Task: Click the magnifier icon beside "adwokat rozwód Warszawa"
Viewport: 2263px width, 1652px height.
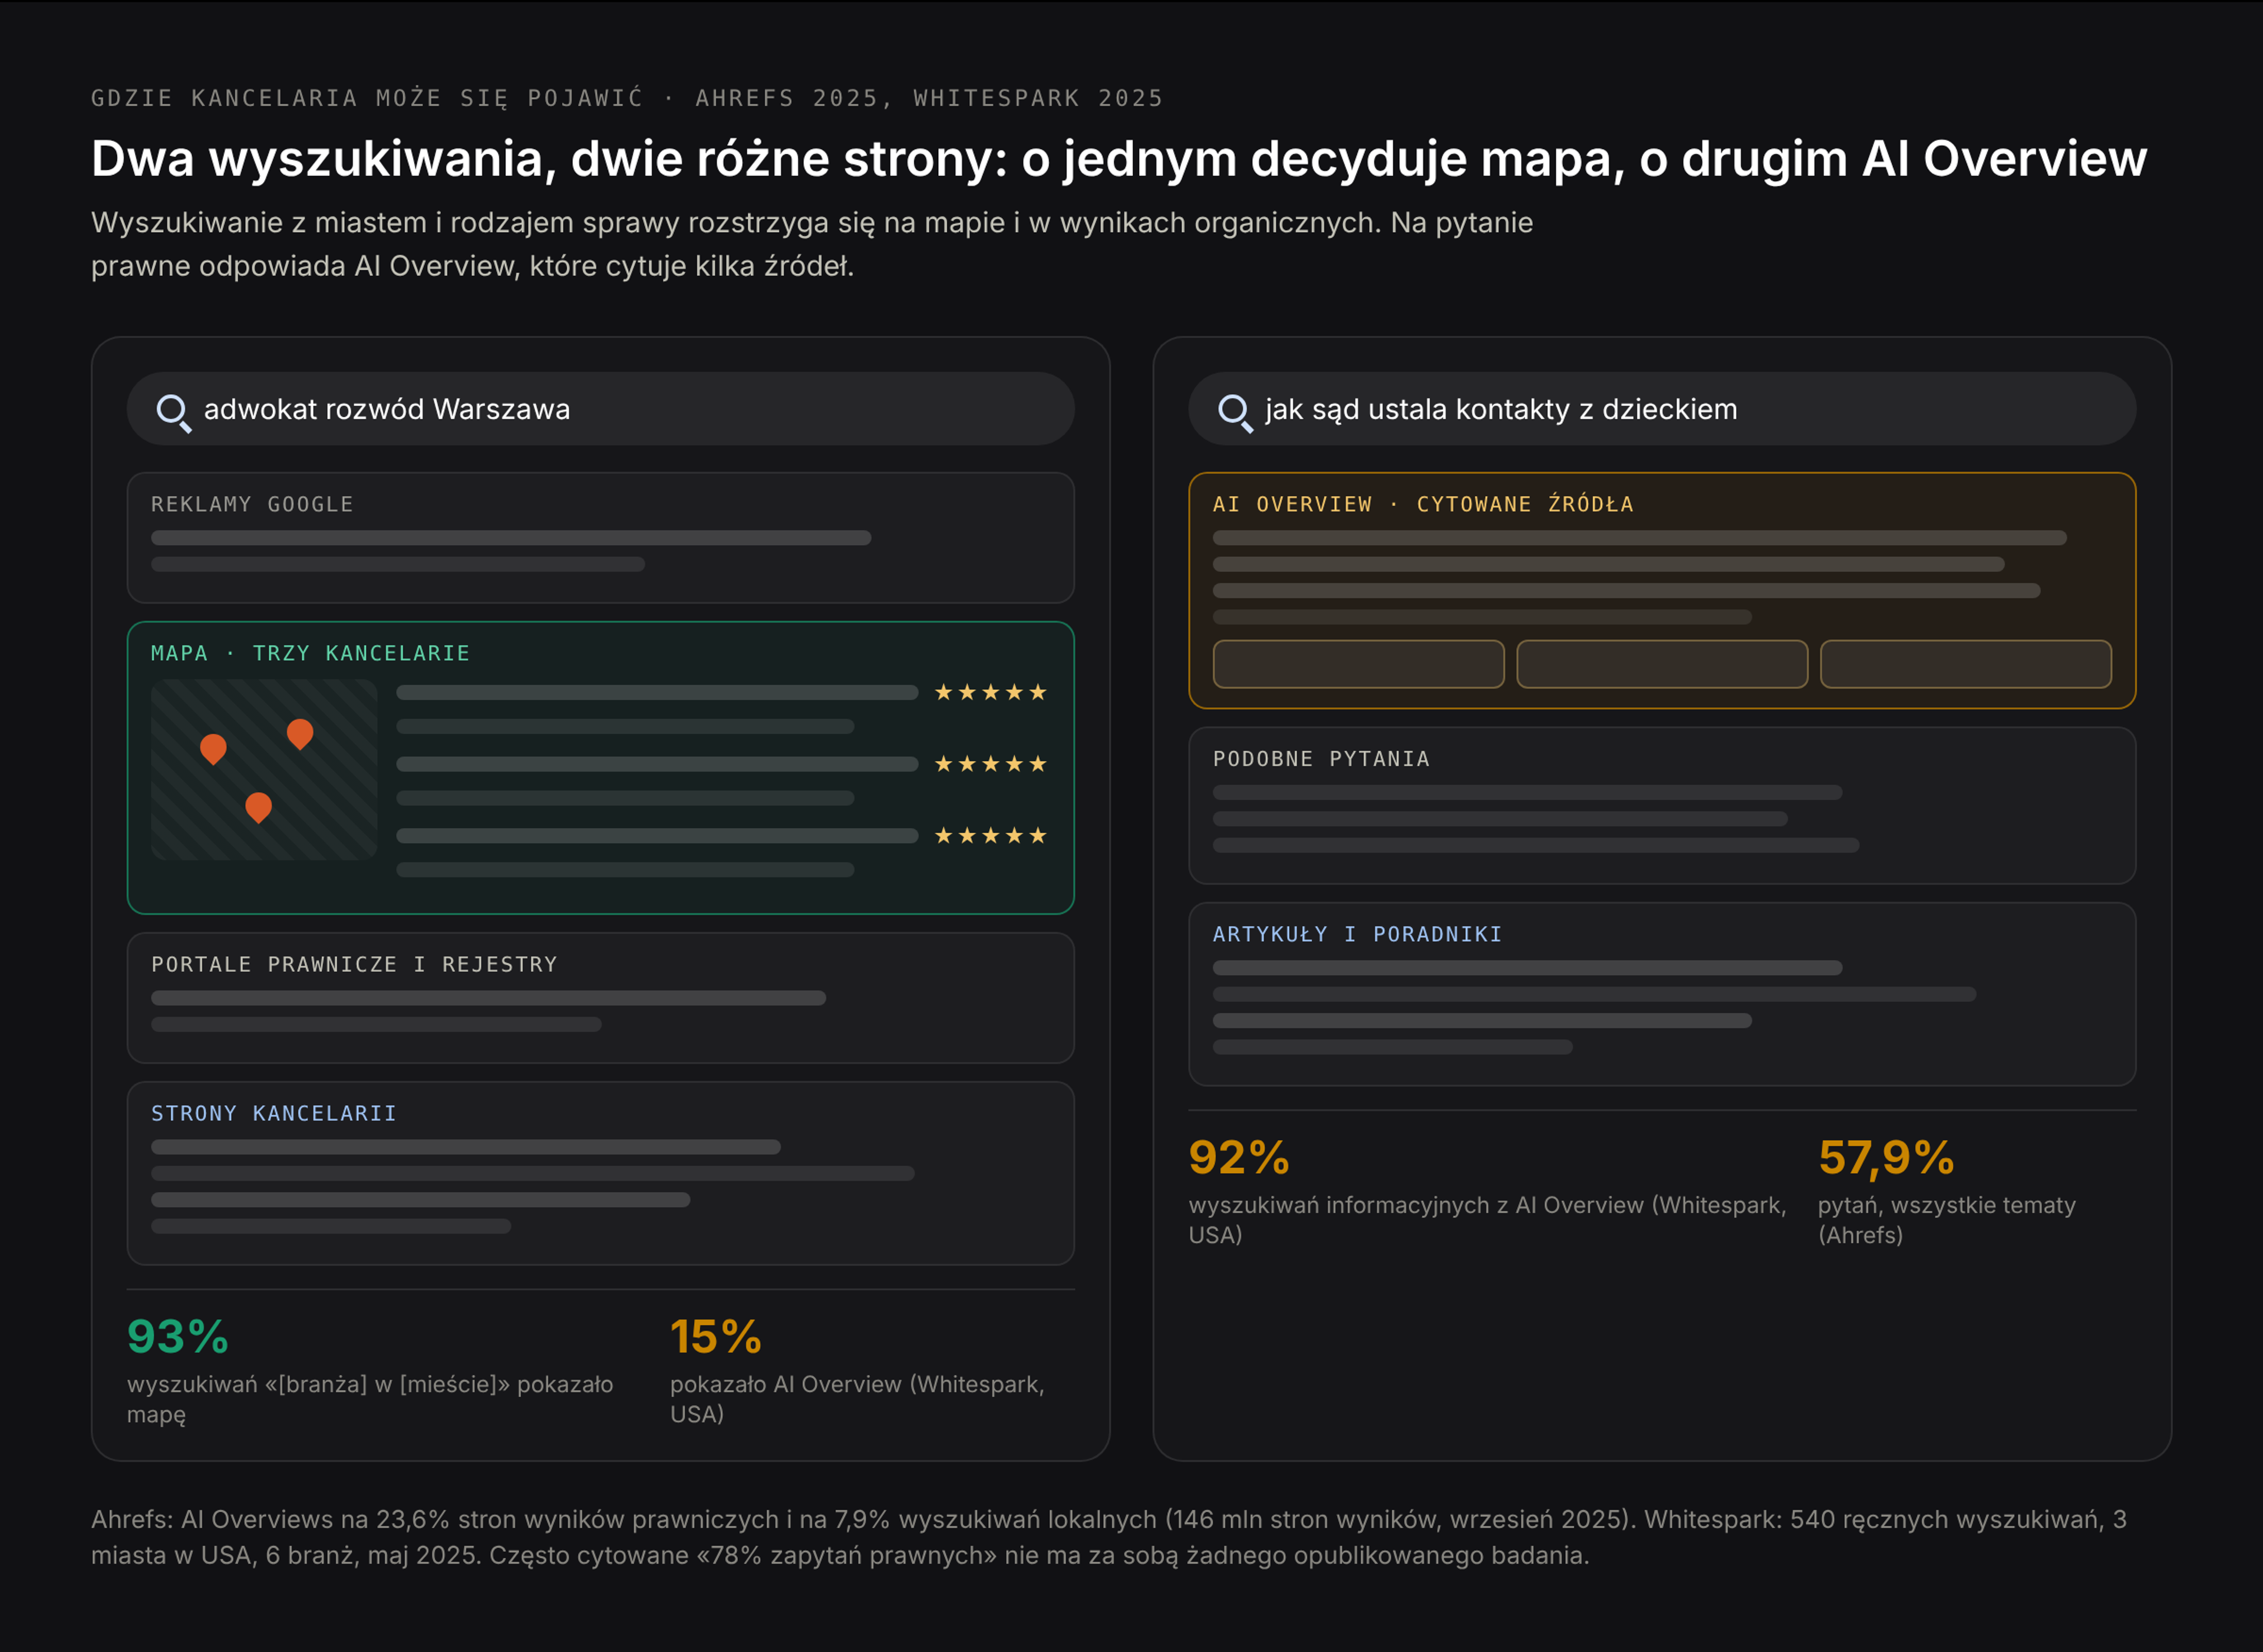Action: (x=174, y=412)
